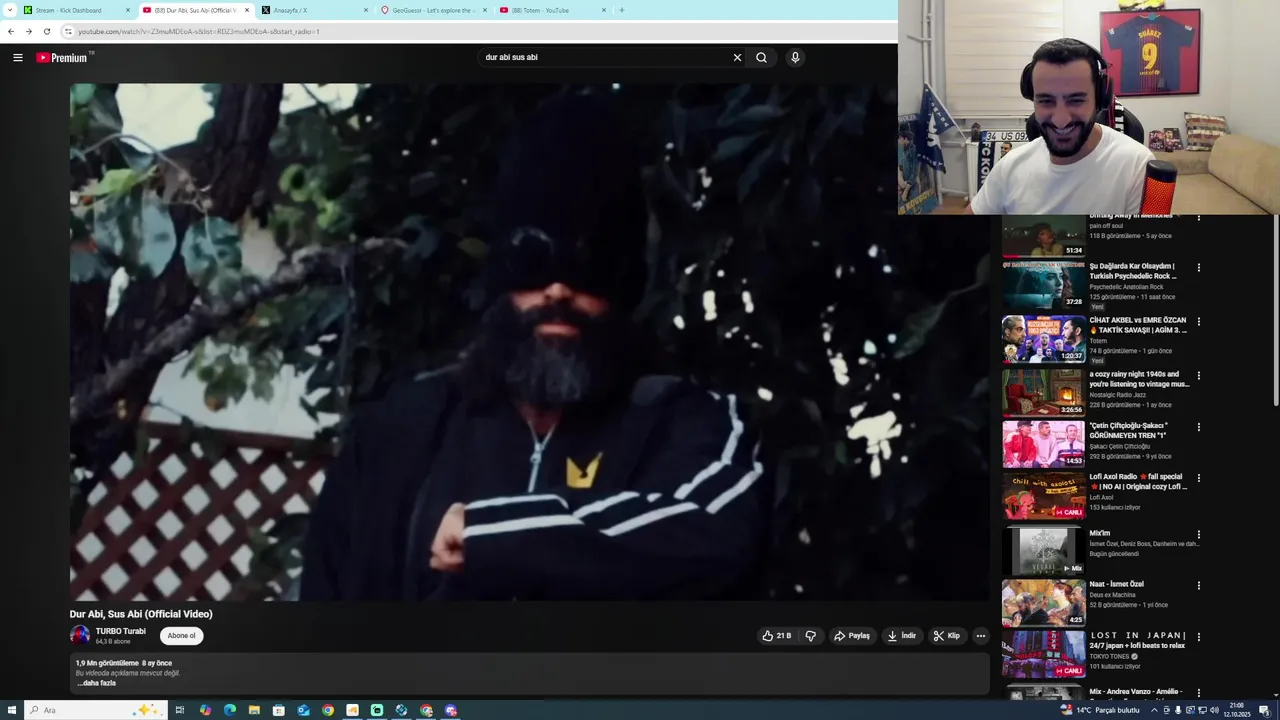
Task: Dislike the video with thumbs down
Action: tap(810, 636)
